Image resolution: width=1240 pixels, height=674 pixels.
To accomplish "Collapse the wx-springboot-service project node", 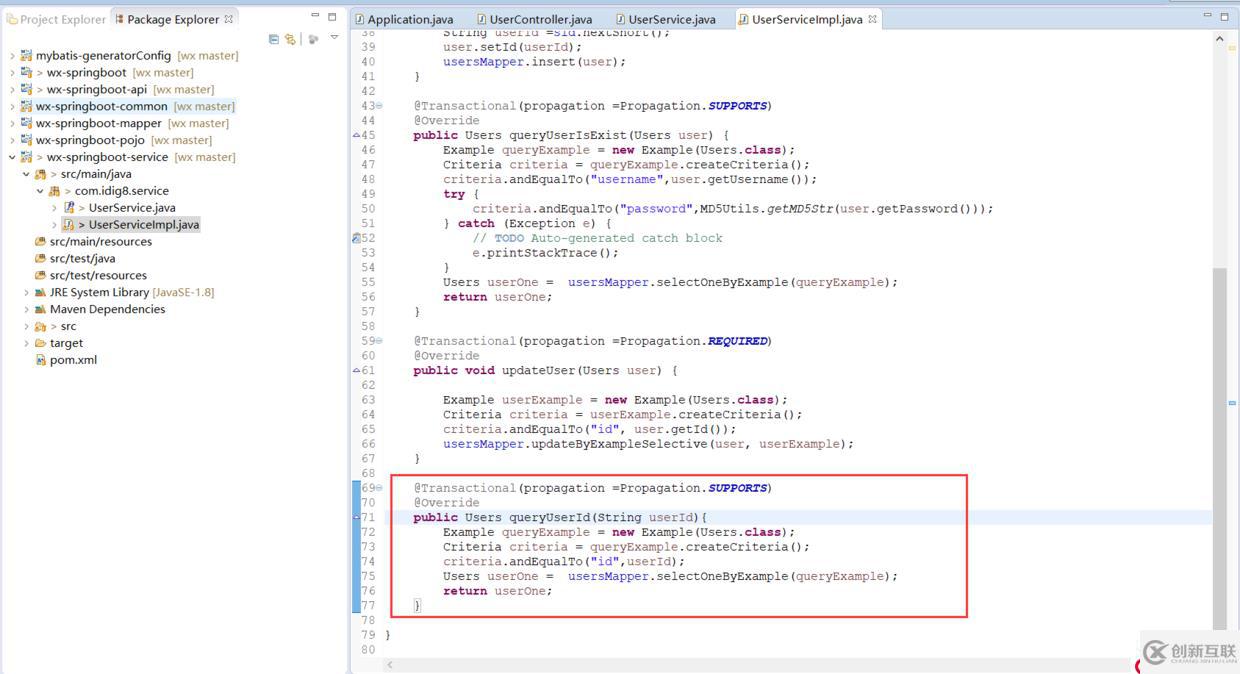I will pyautogui.click(x=12, y=157).
